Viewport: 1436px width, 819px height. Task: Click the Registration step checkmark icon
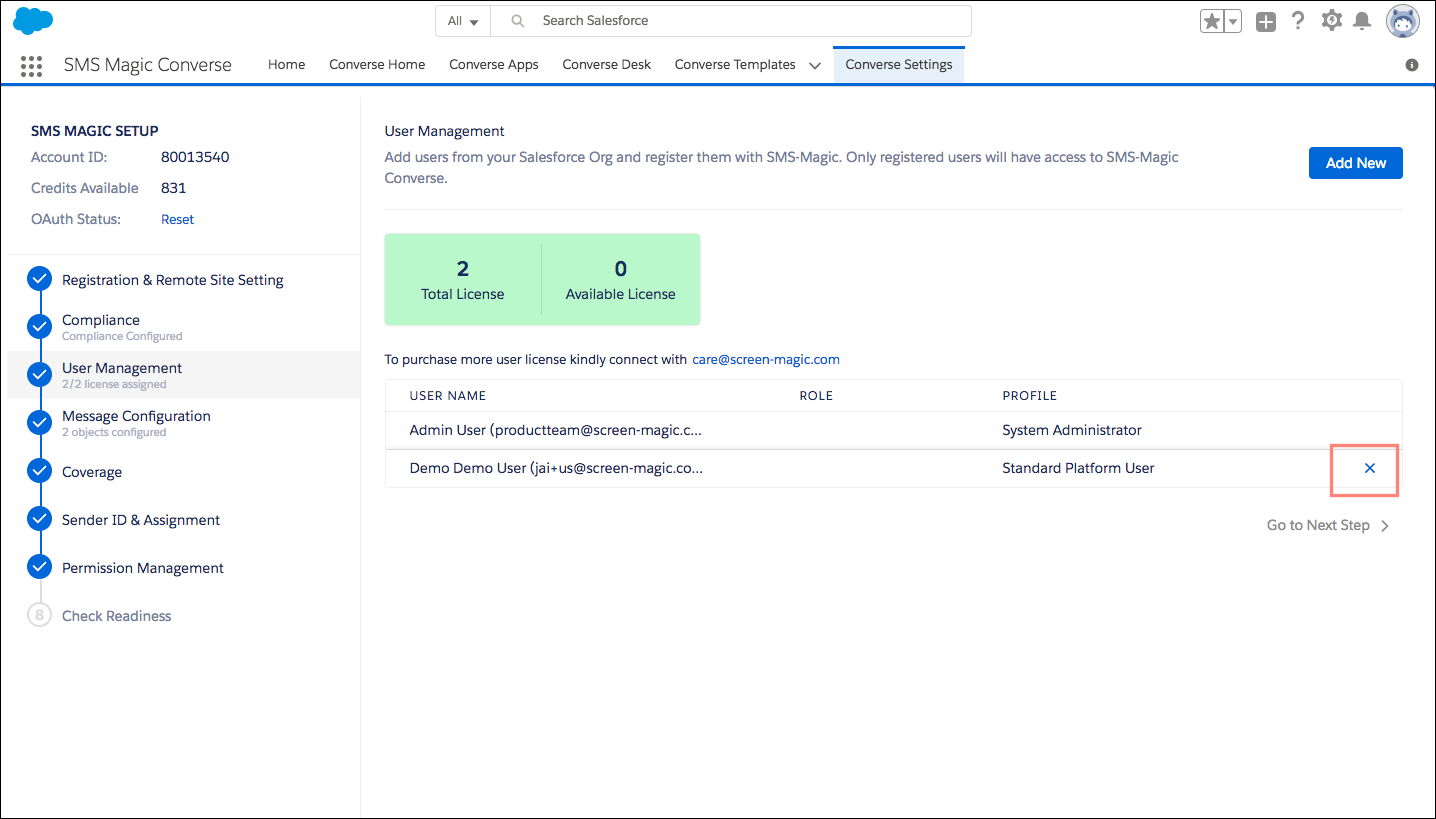pos(40,279)
